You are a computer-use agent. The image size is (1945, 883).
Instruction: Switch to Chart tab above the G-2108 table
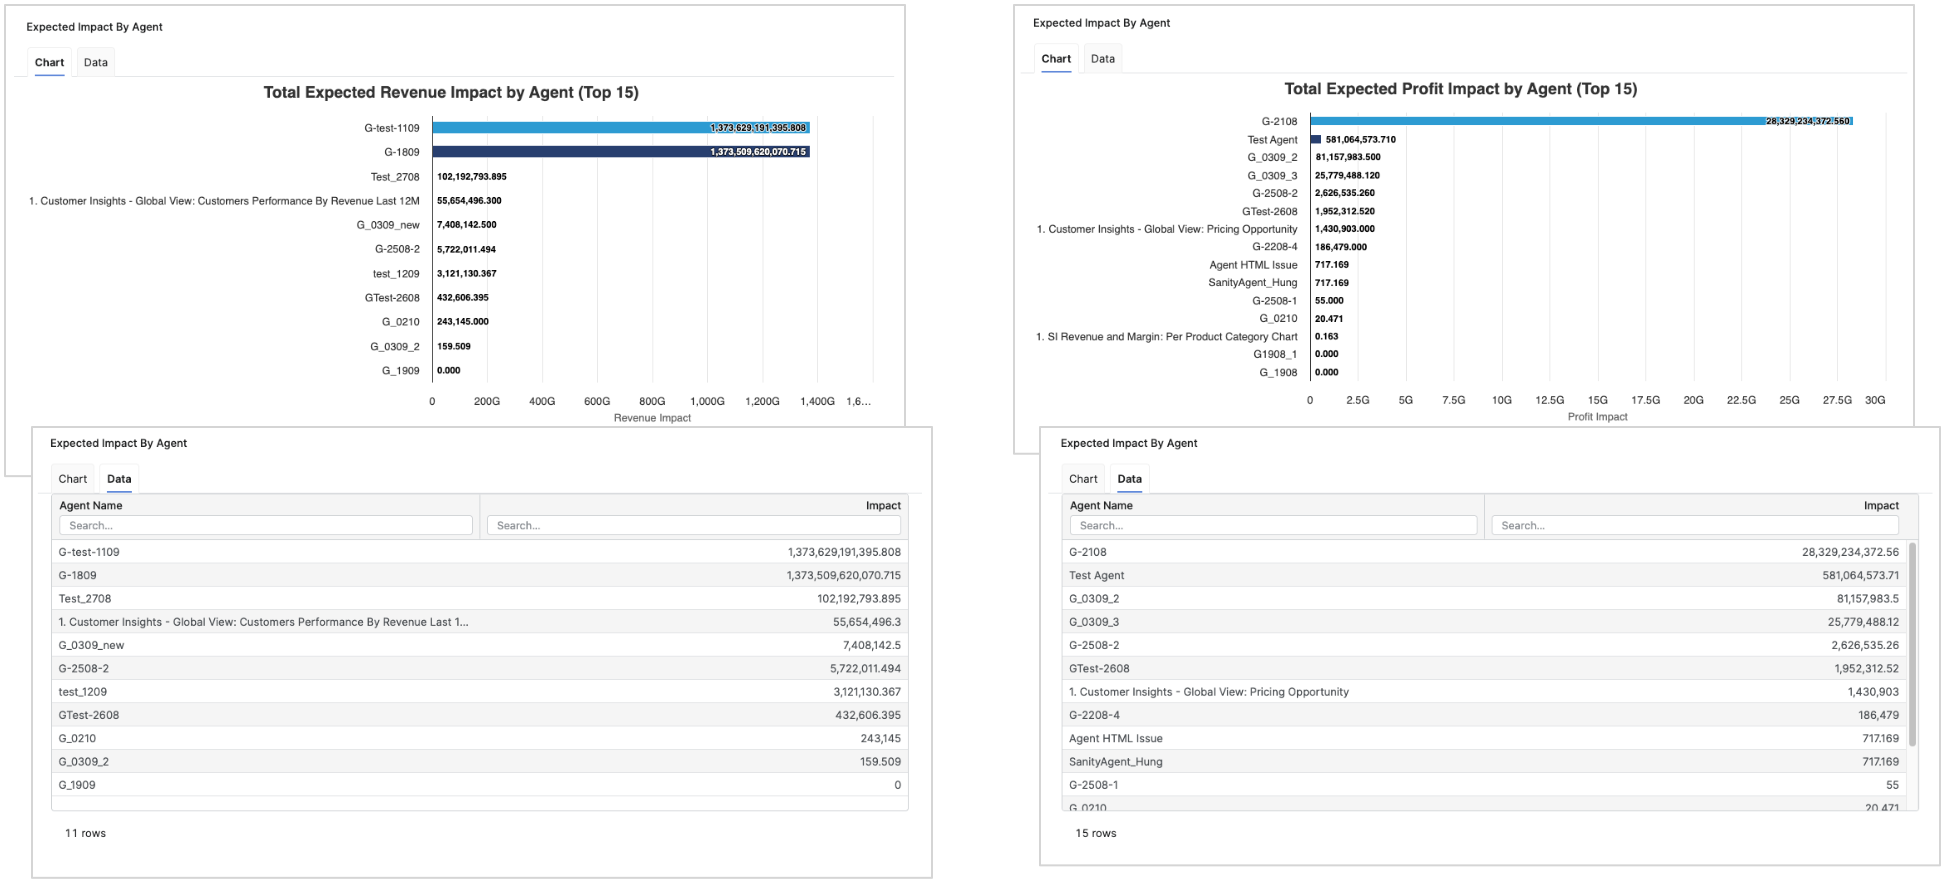click(1083, 479)
